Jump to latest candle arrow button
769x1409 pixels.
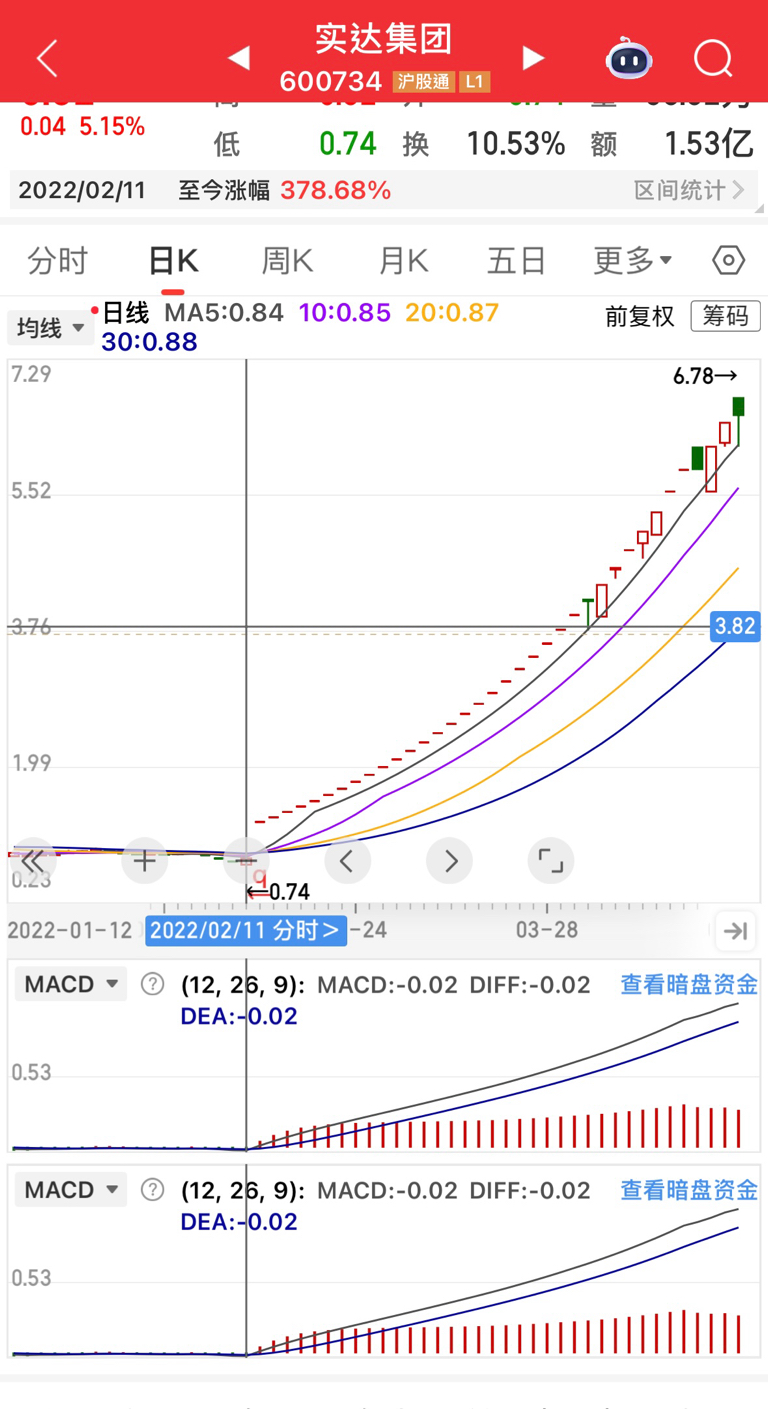[x=735, y=931]
